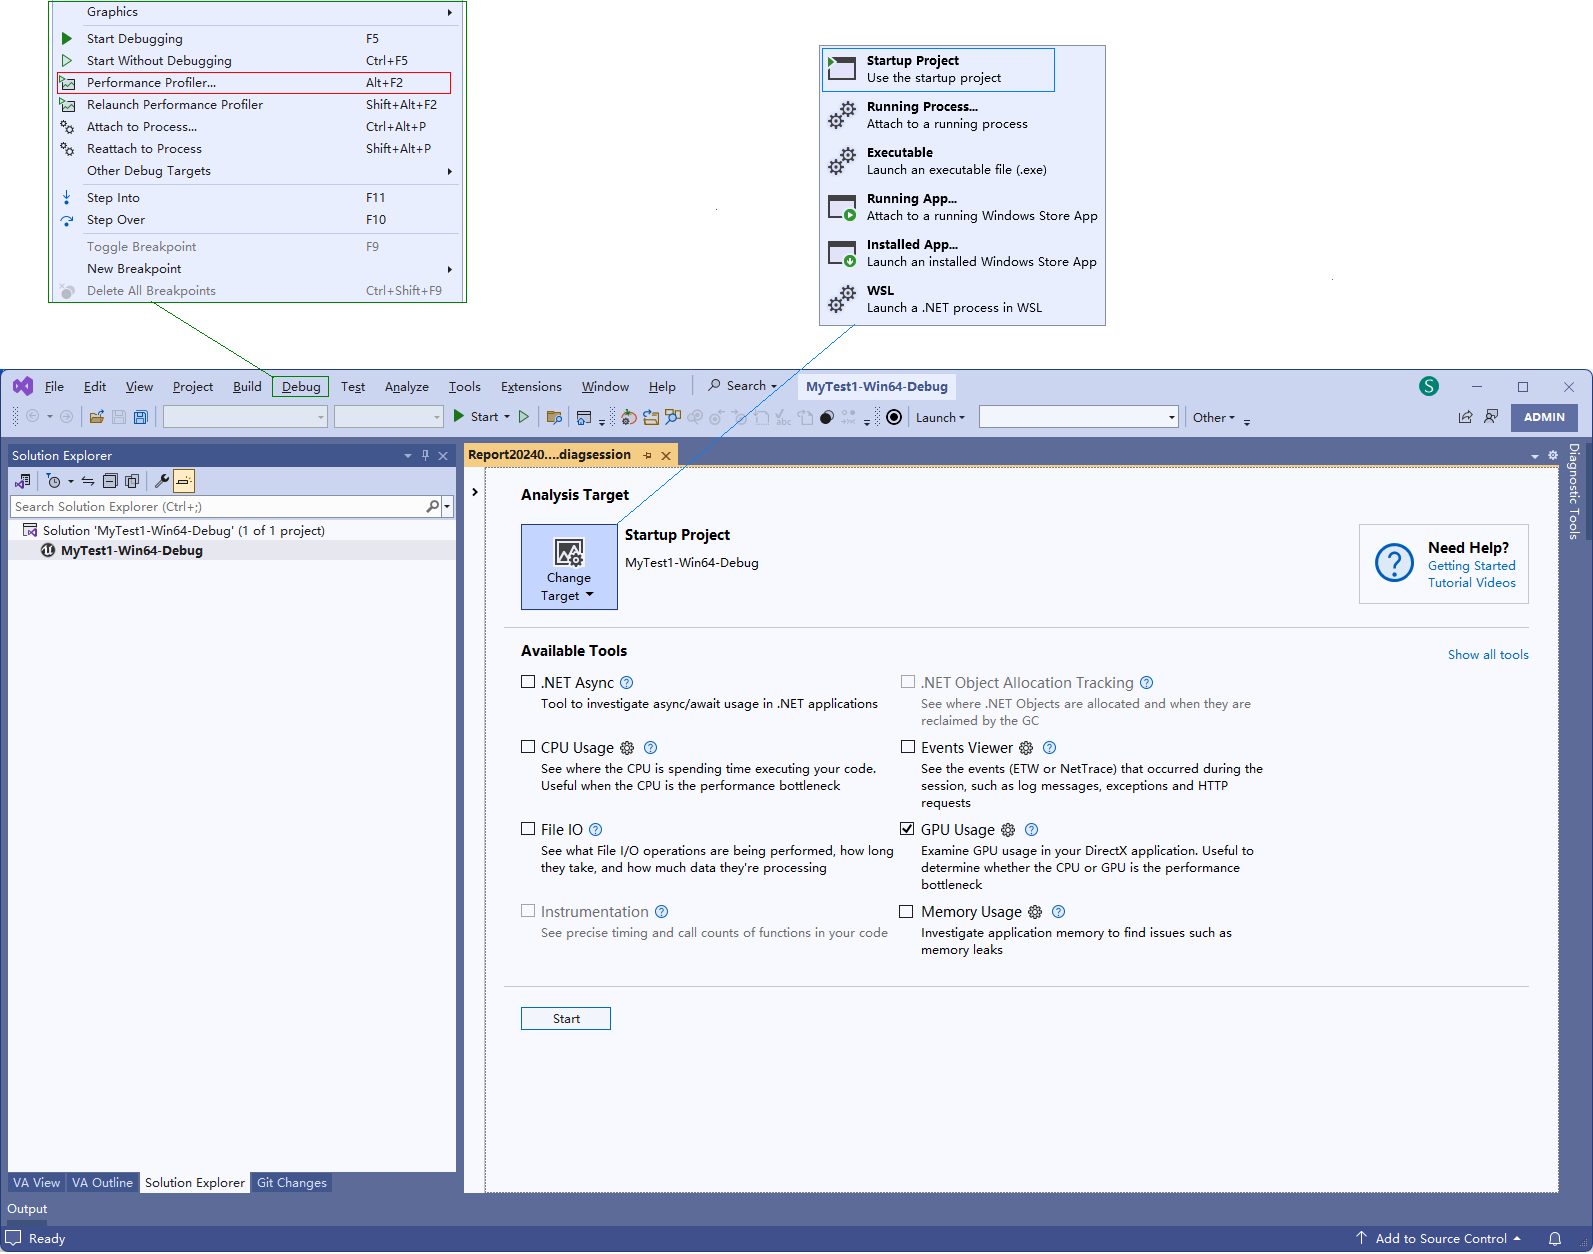Click Collapse All icon in Solution Explorer
1593x1254 pixels.
coord(110,481)
